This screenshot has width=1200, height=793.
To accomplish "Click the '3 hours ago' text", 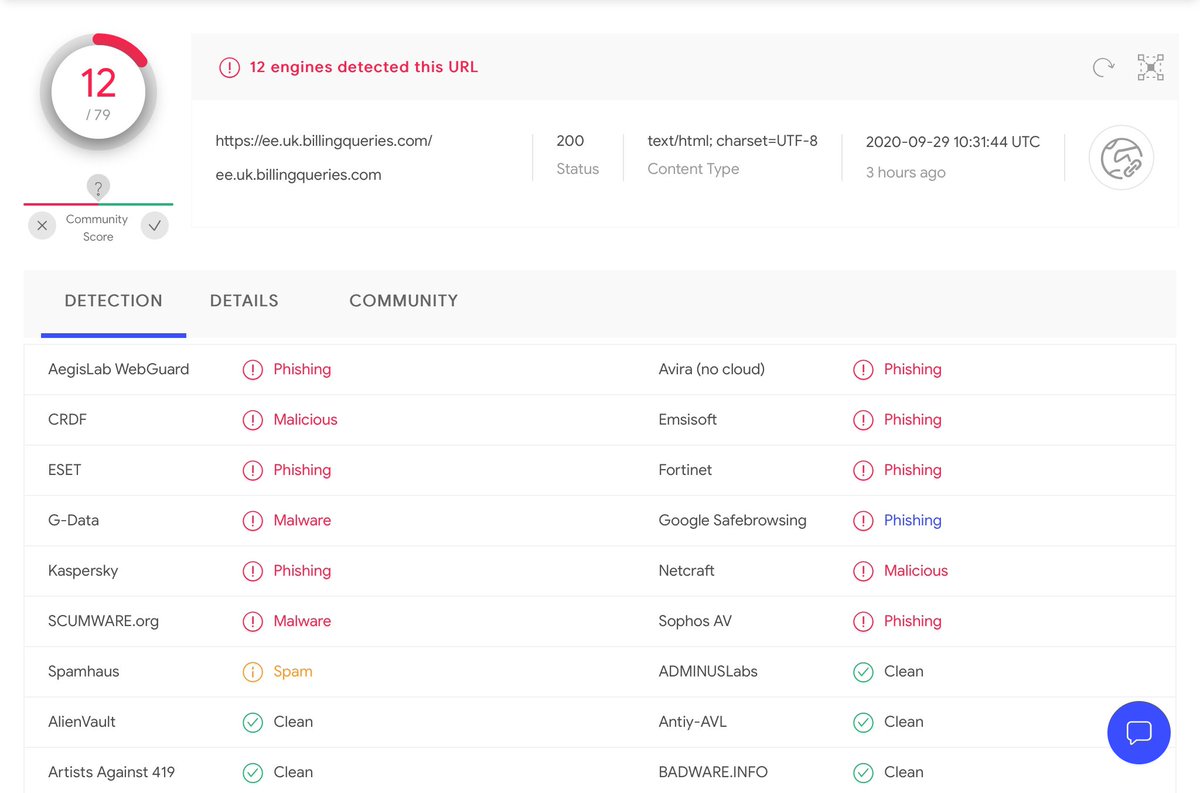I will [906, 172].
